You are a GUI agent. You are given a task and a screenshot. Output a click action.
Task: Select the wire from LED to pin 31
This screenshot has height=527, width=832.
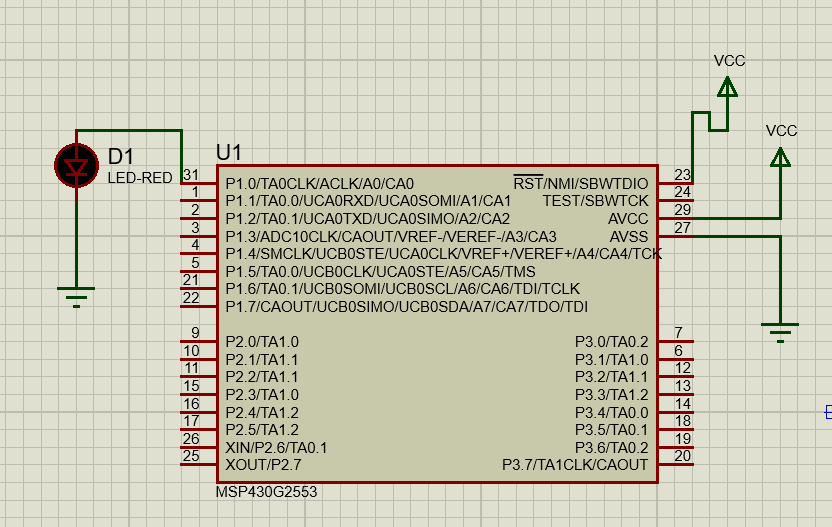coord(129,130)
